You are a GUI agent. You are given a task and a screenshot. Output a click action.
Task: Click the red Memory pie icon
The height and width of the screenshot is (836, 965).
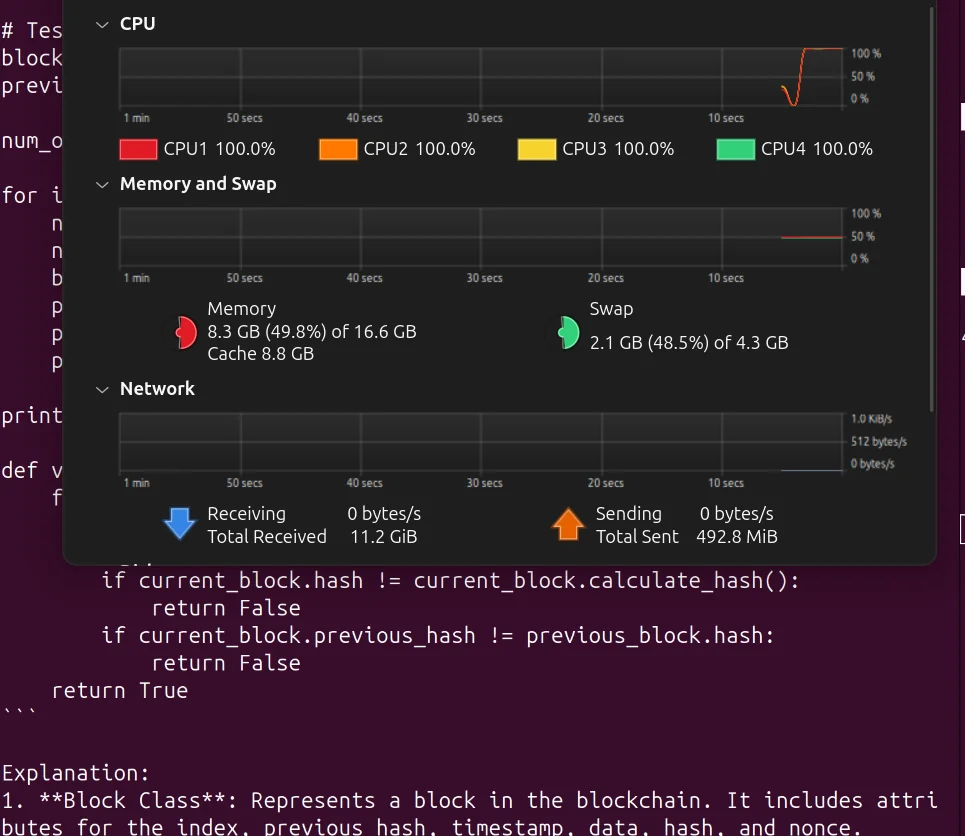(184, 332)
